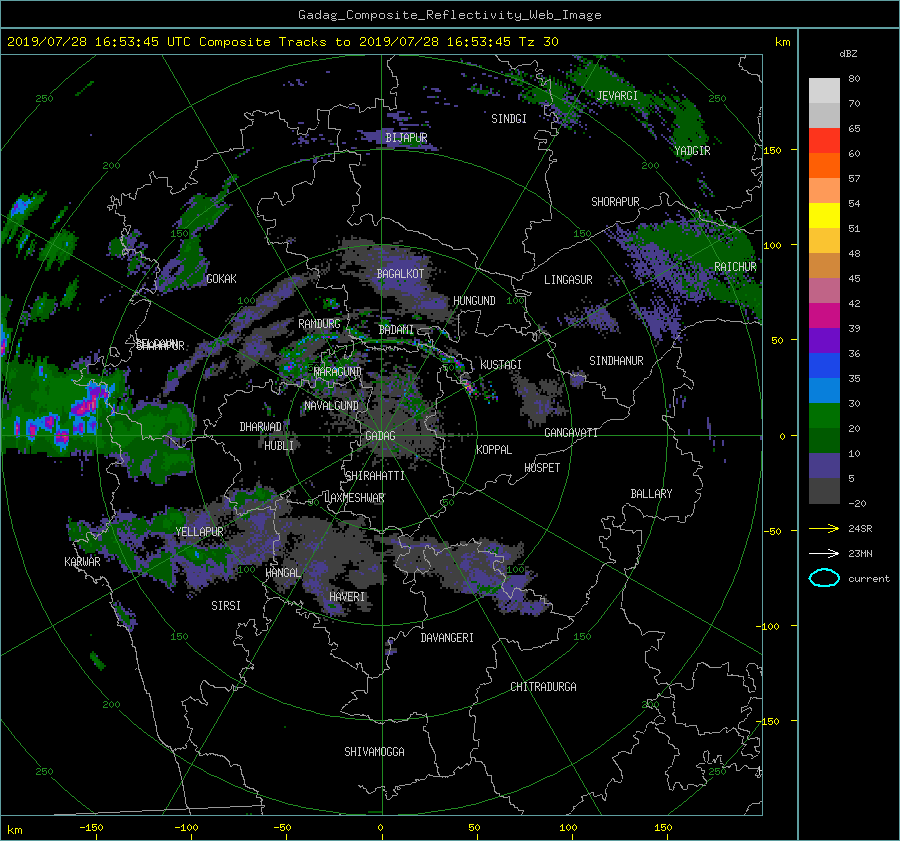Click the HOSPET city label
This screenshot has width=900, height=841.
click(542, 468)
